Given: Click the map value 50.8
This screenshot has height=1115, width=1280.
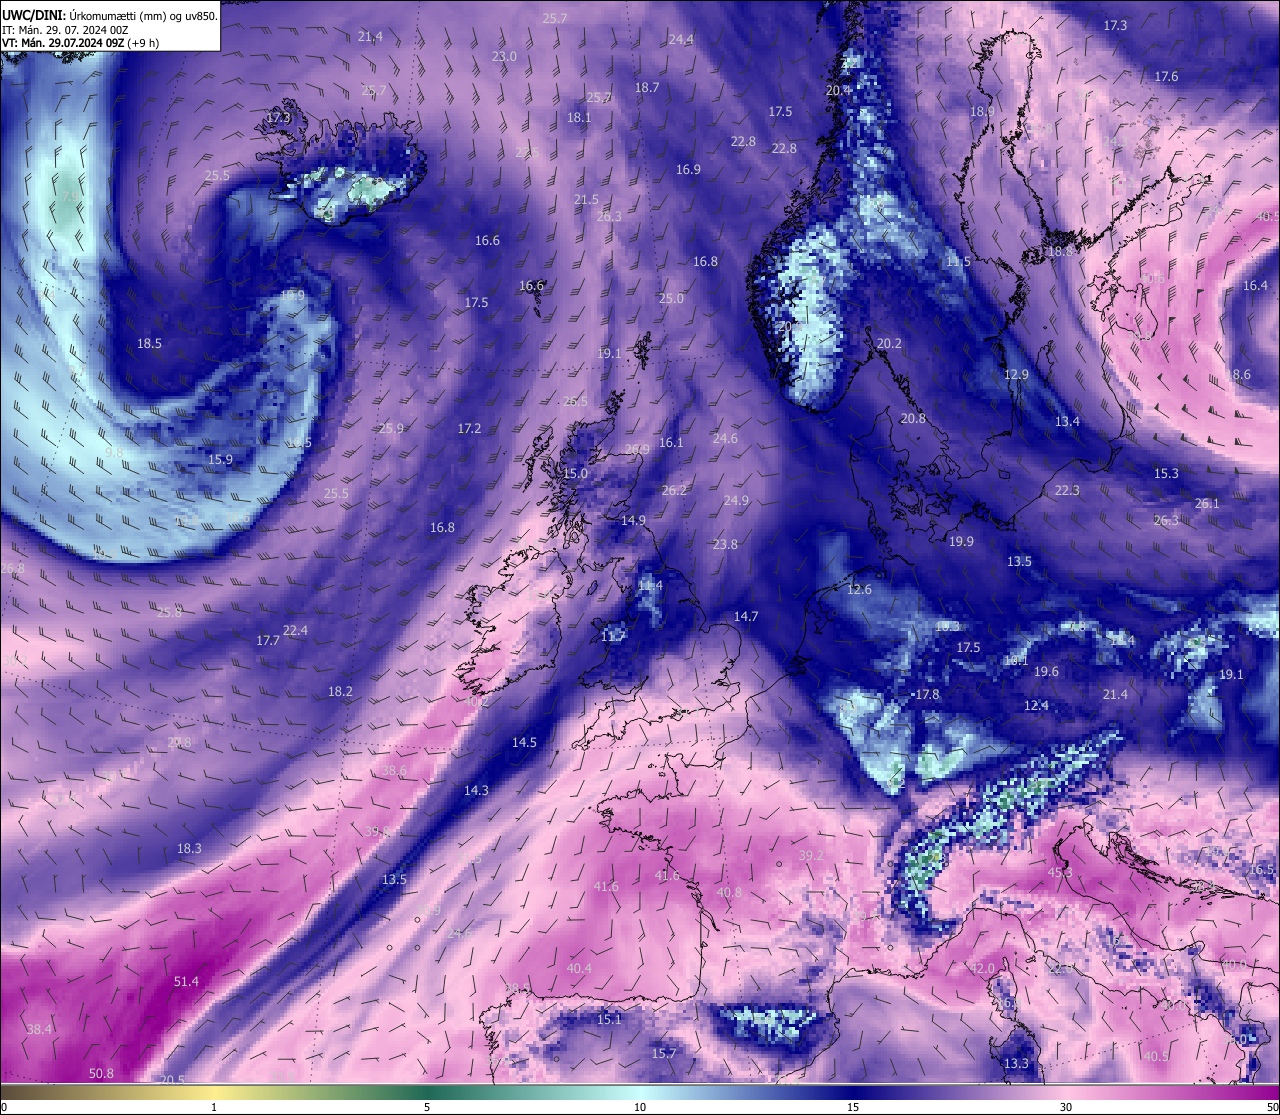Looking at the screenshot, I should pos(101,1073).
